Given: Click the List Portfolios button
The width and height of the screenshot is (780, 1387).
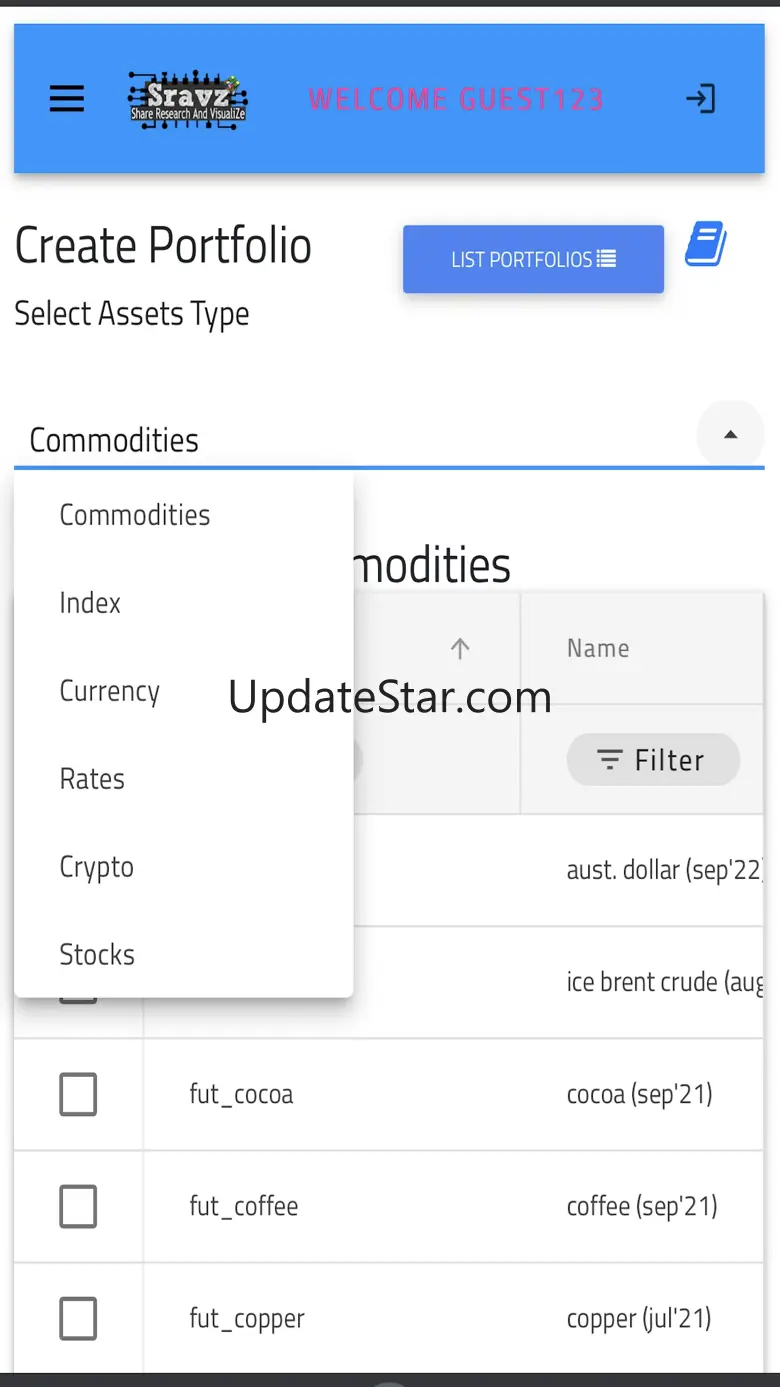Looking at the screenshot, I should click(x=533, y=260).
